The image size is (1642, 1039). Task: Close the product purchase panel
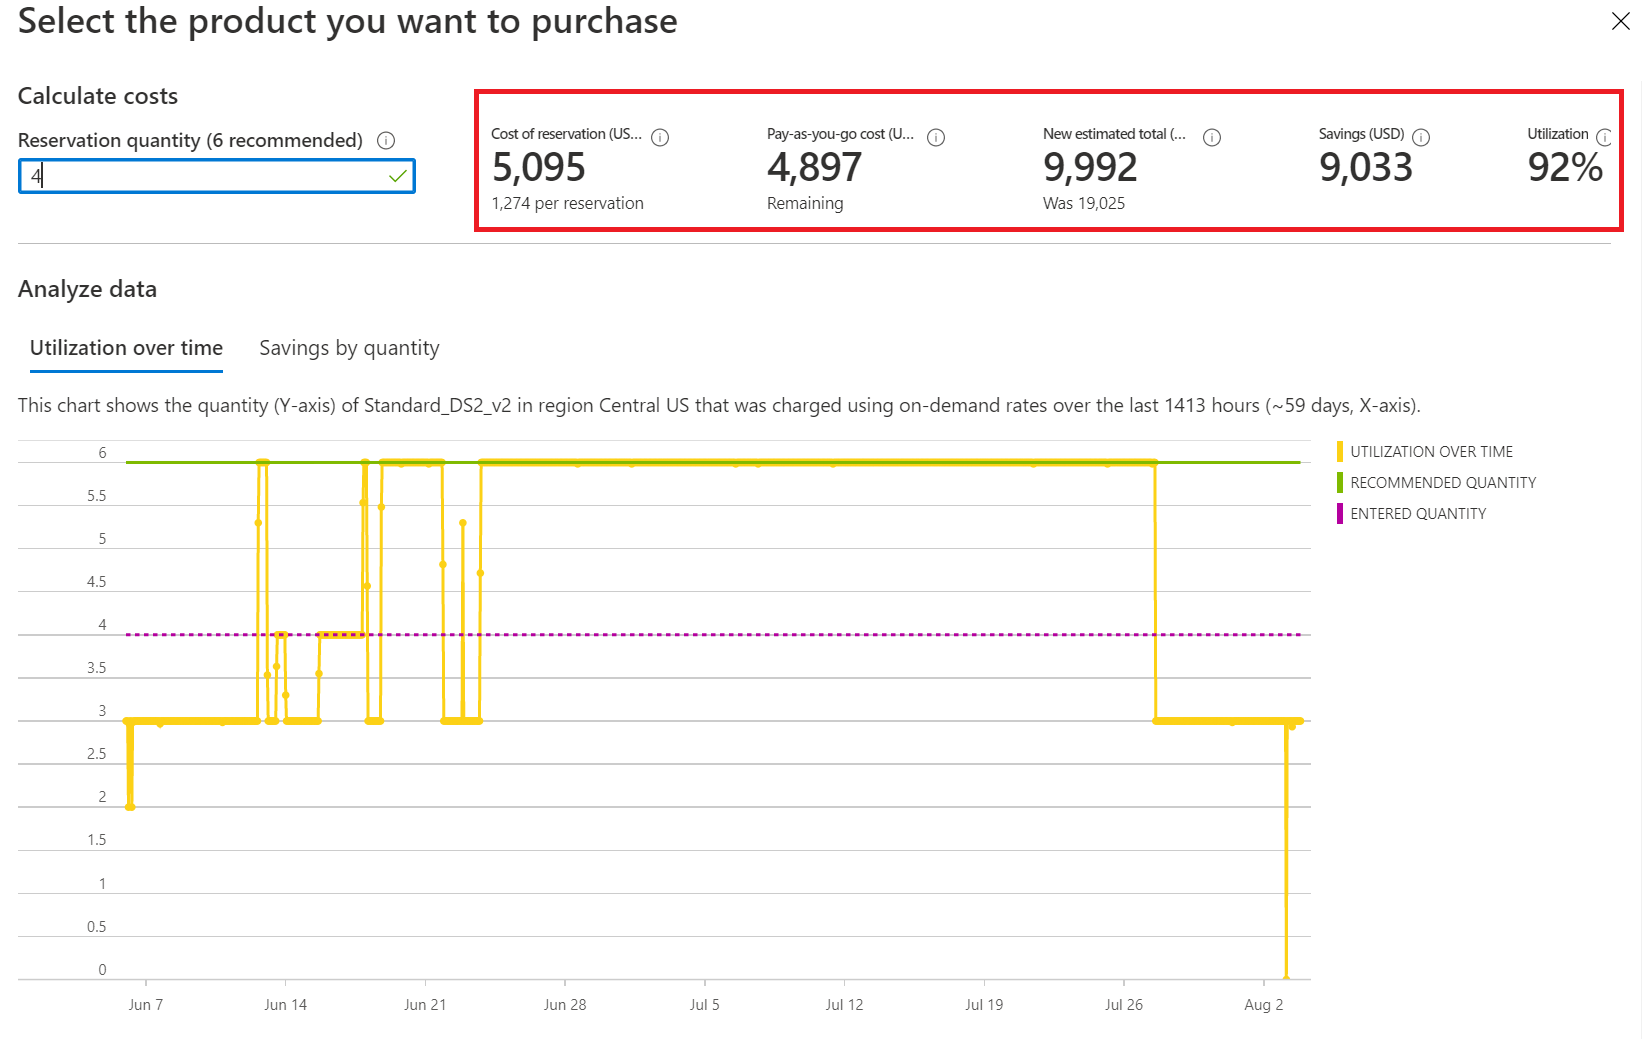tap(1620, 21)
